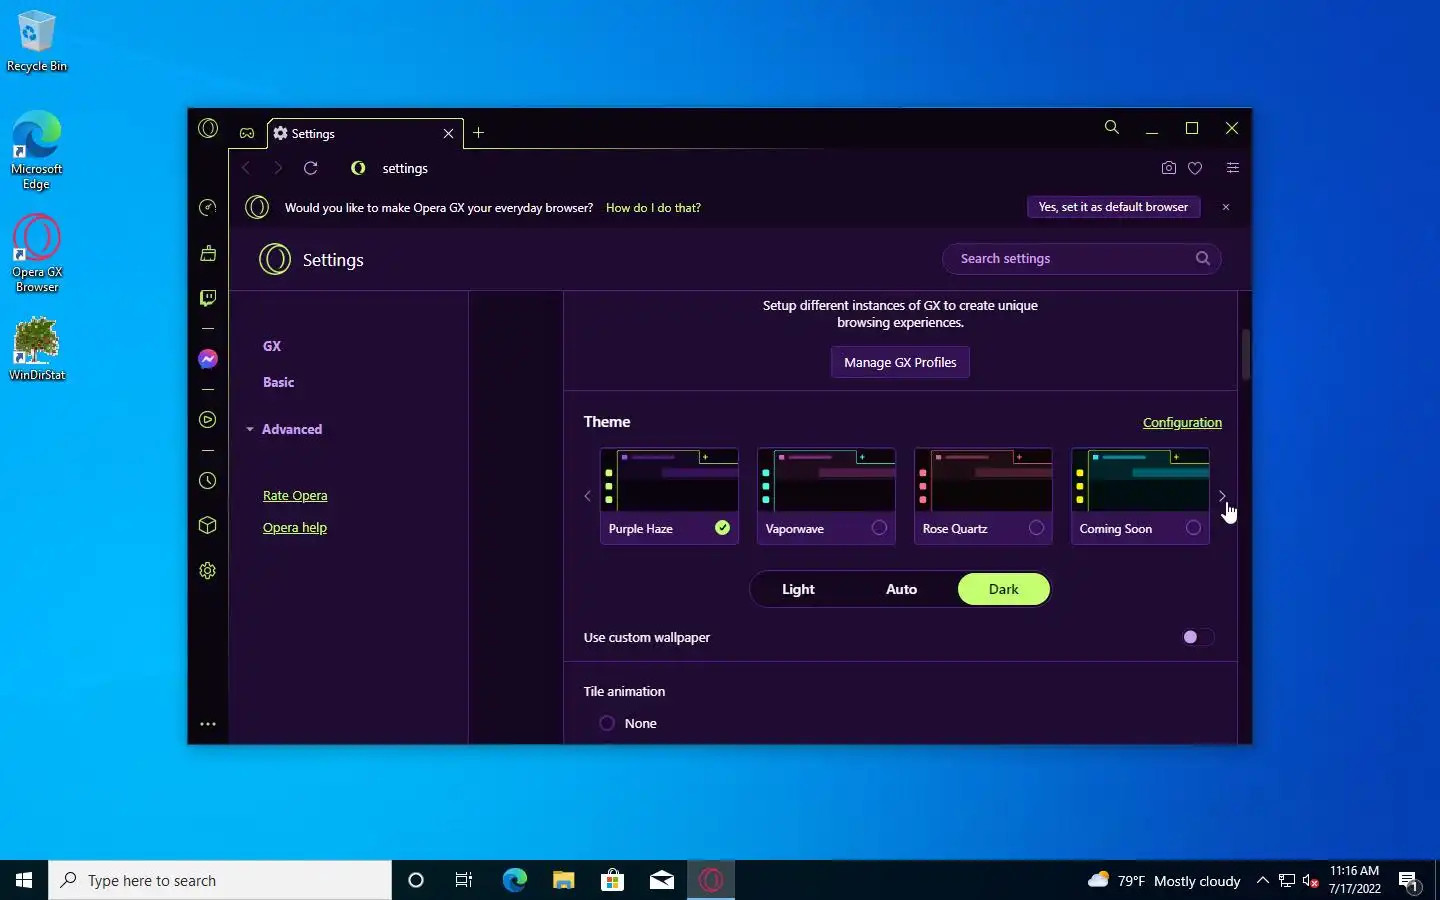This screenshot has height=900, width=1440.
Task: Select the Coming Soon theme radio
Action: coord(1193,528)
